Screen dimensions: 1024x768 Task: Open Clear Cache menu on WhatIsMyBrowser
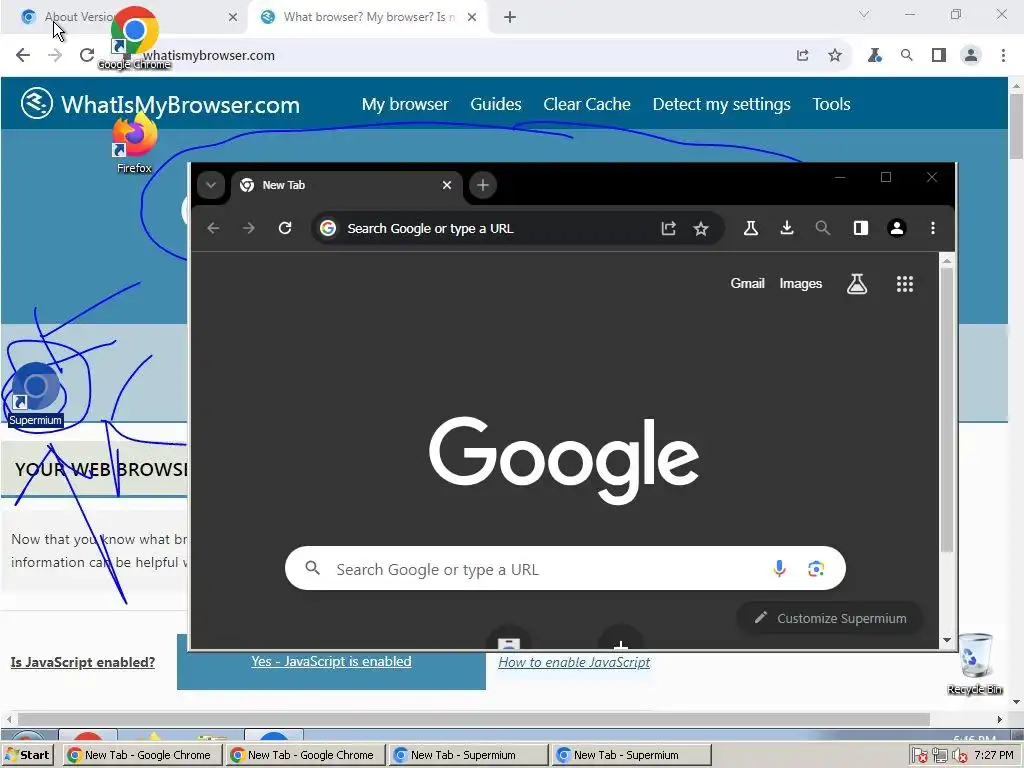click(x=586, y=104)
